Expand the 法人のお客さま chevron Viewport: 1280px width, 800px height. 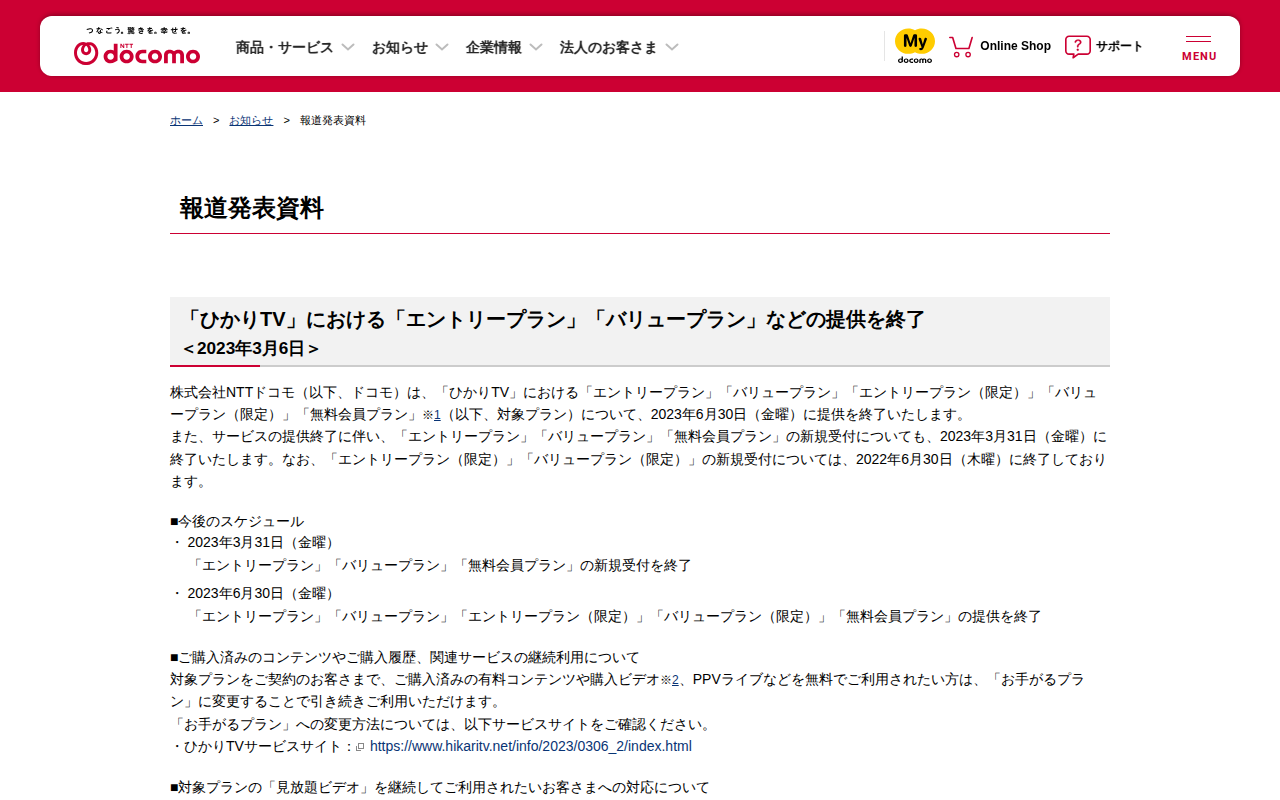coord(672,47)
